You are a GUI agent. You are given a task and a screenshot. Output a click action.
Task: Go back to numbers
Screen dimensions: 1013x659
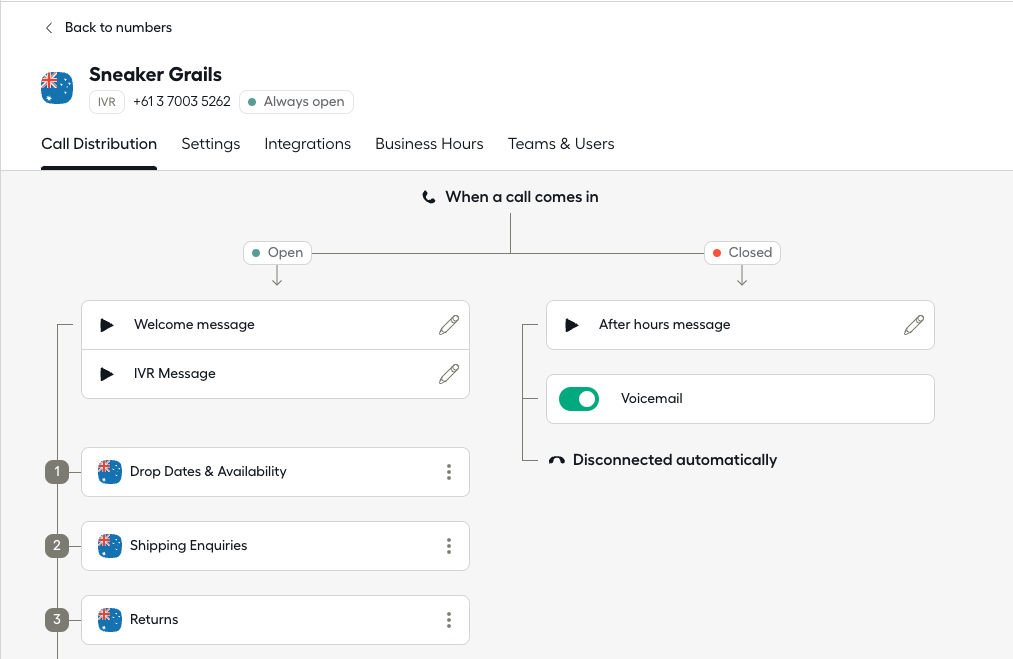click(108, 27)
